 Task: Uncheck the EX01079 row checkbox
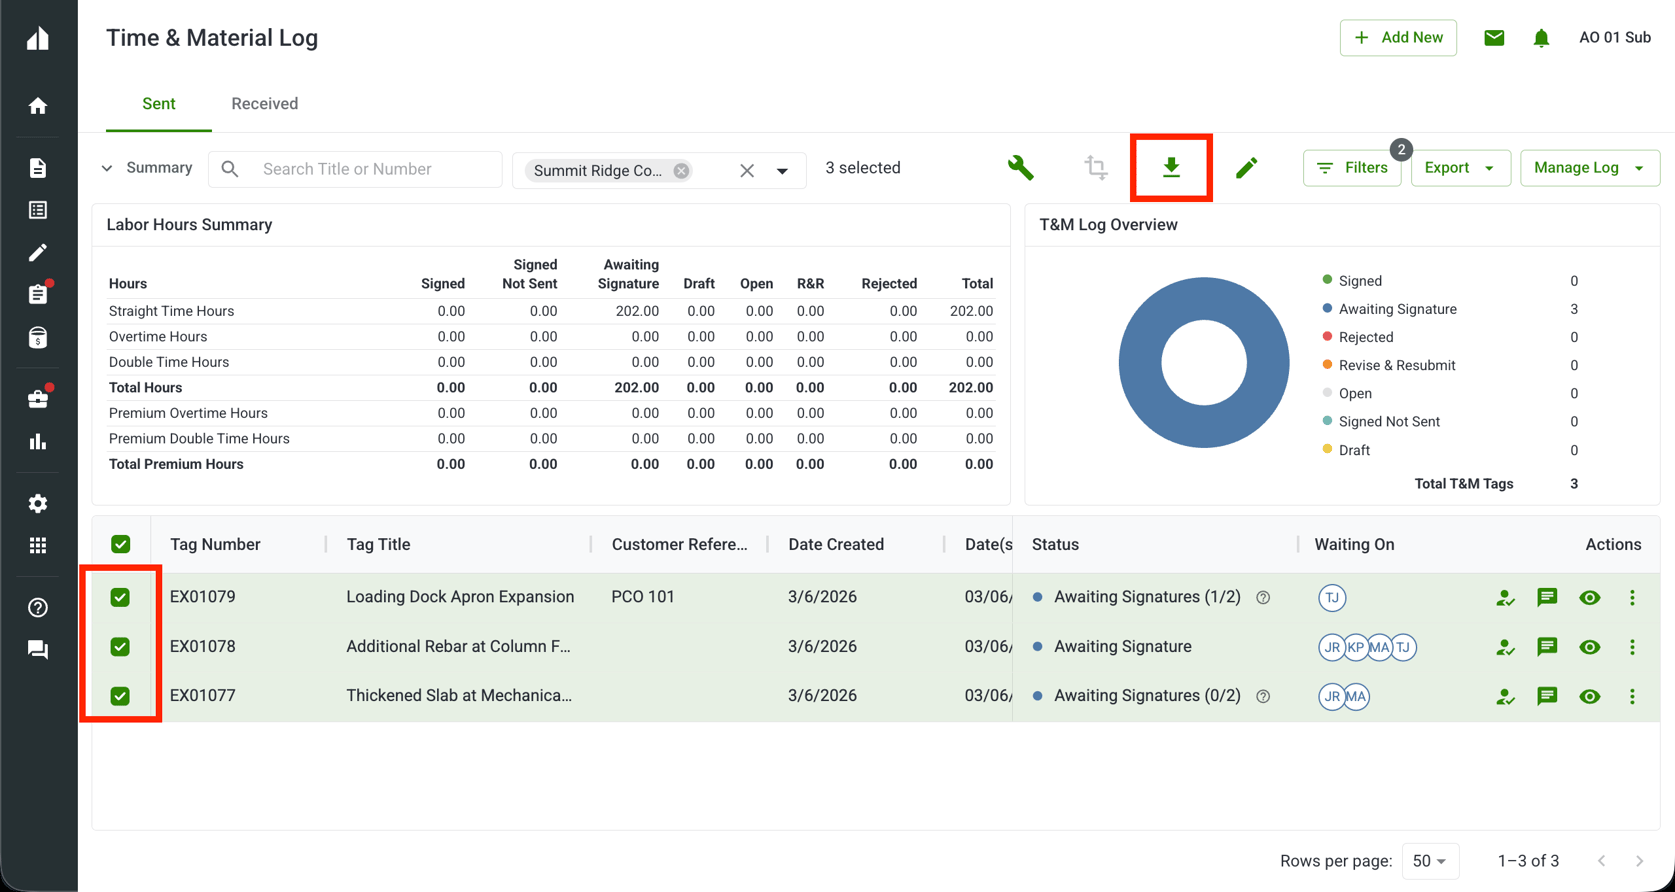point(120,597)
